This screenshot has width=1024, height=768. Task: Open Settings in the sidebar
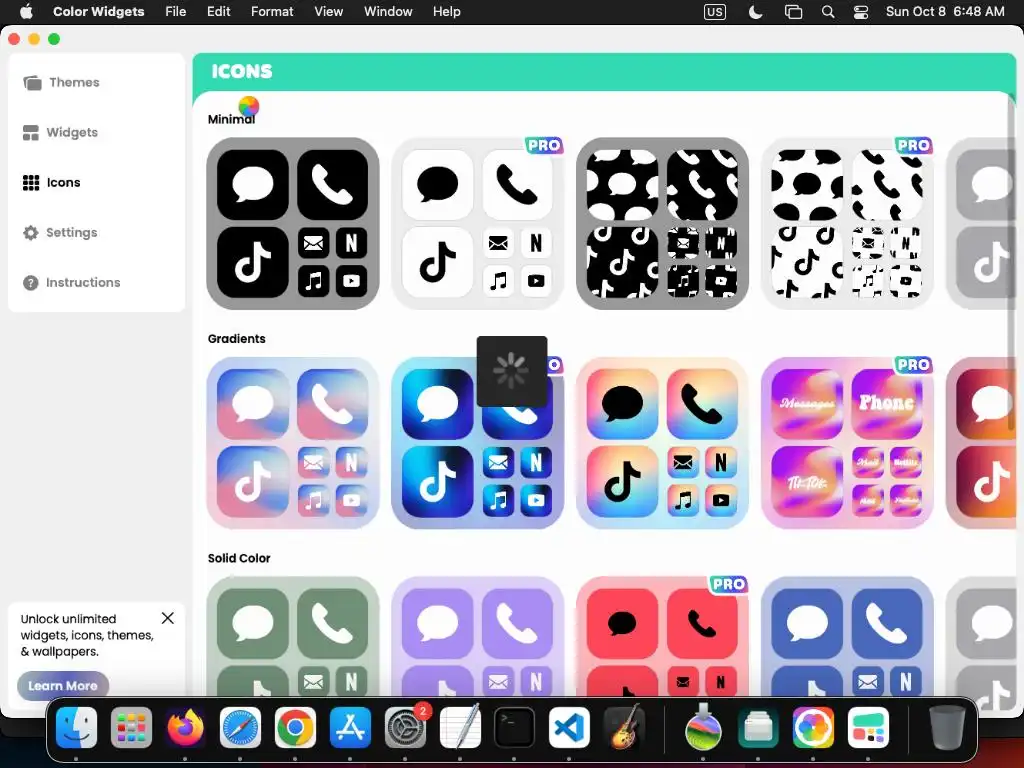tap(60, 232)
